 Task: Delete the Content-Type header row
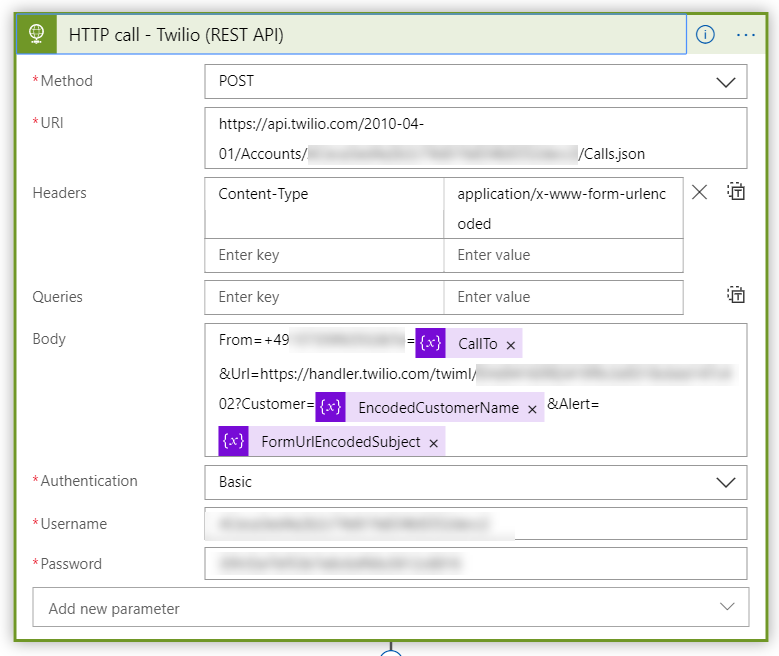699,192
